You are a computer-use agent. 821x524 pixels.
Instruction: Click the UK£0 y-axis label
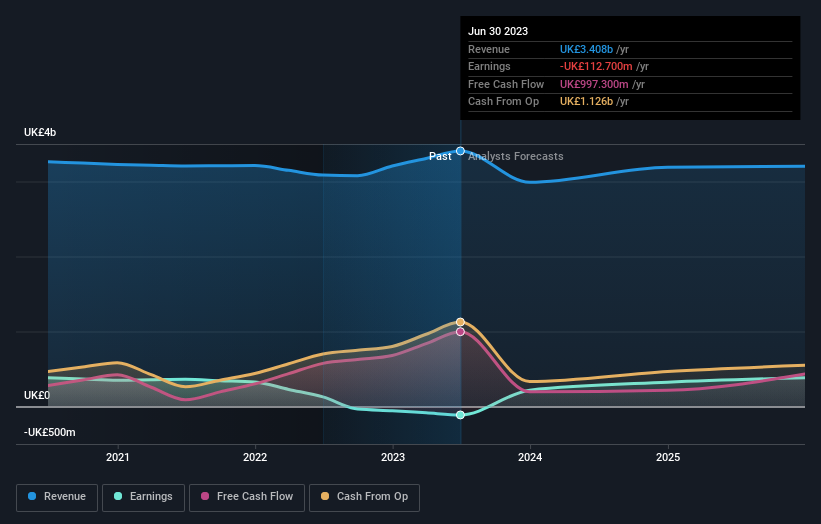[37, 395]
